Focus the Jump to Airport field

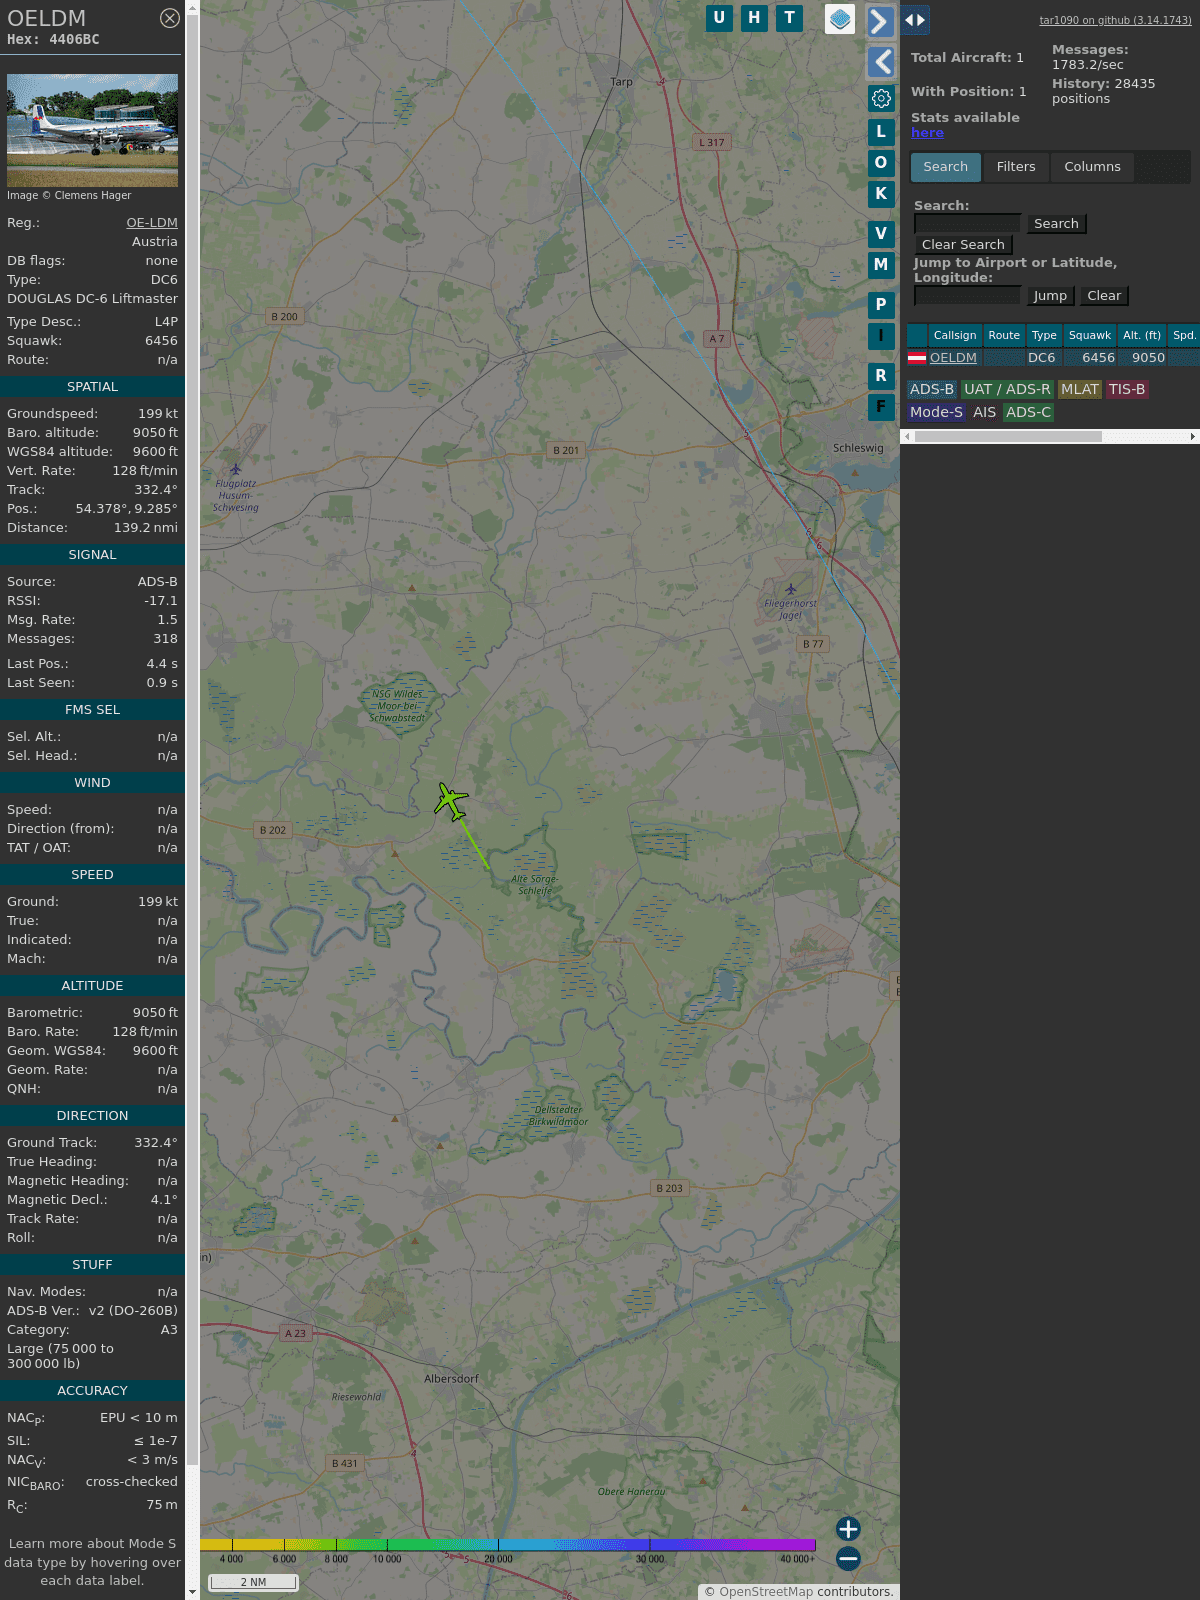tap(968, 296)
